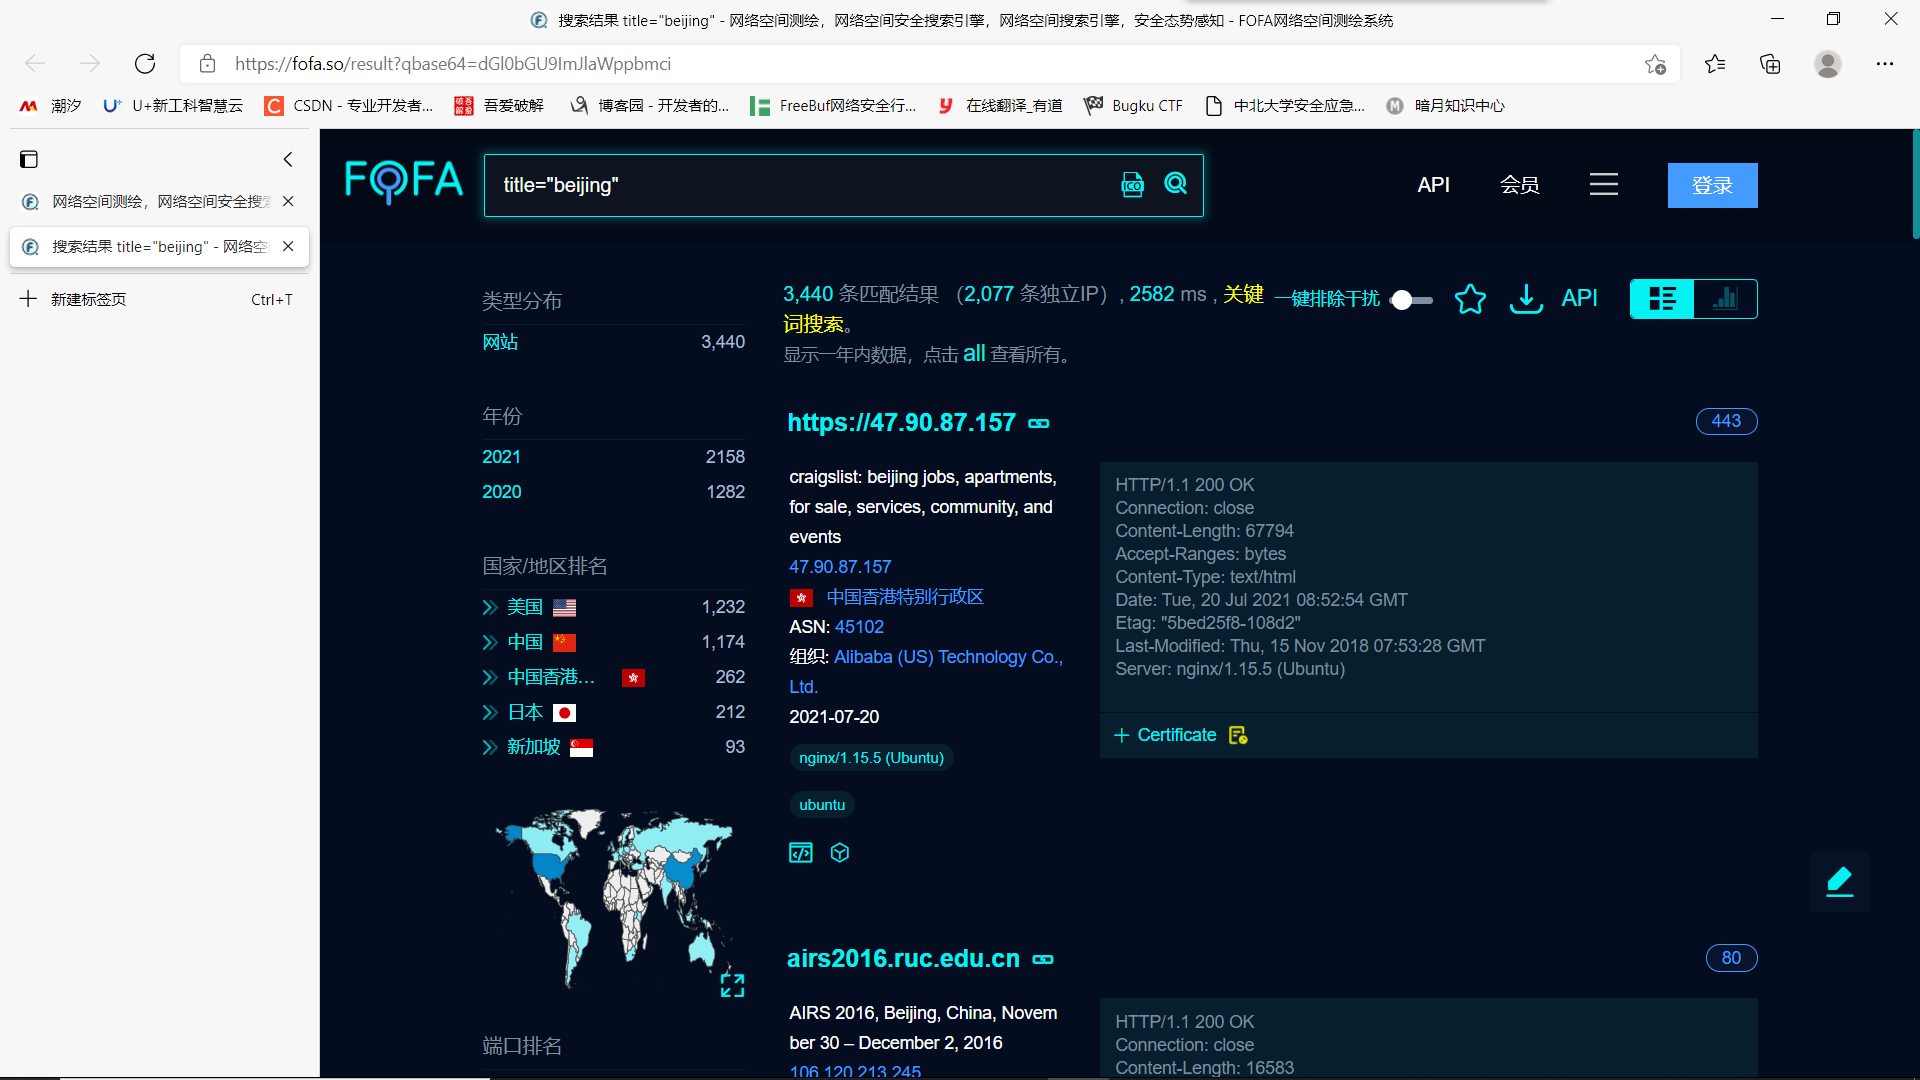Click the browser profile avatar
The height and width of the screenshot is (1080, 1920).
coord(1828,64)
